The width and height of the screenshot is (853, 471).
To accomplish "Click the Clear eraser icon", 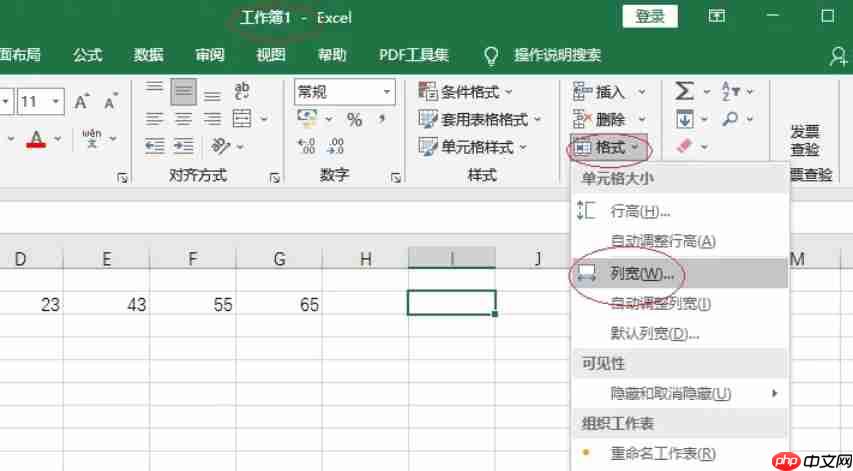I will tap(685, 146).
